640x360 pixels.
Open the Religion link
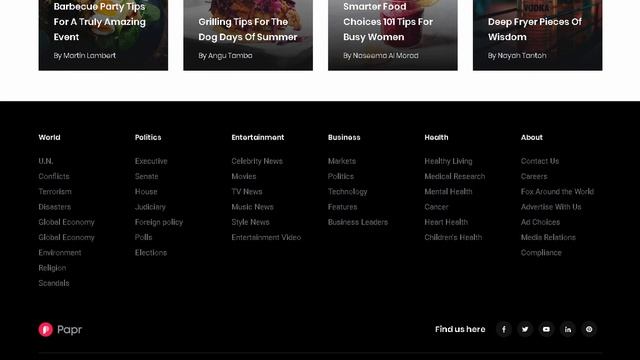52,268
